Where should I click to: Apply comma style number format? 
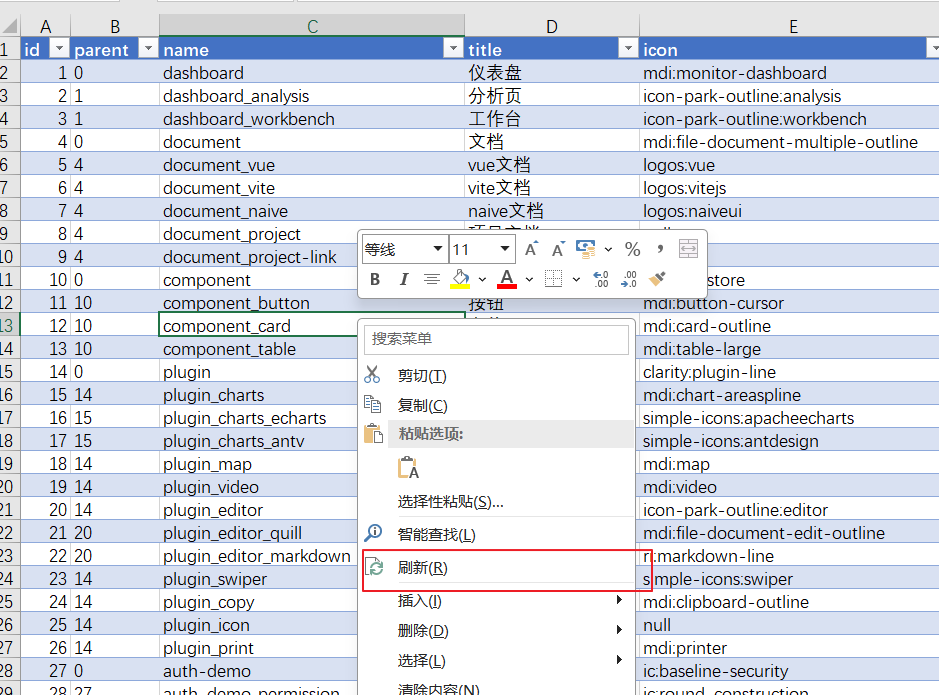[x=660, y=249]
